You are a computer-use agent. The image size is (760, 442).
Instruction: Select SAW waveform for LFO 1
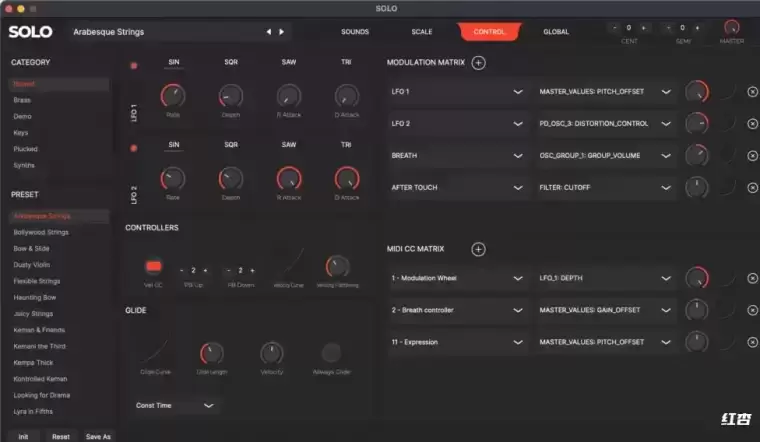289,62
